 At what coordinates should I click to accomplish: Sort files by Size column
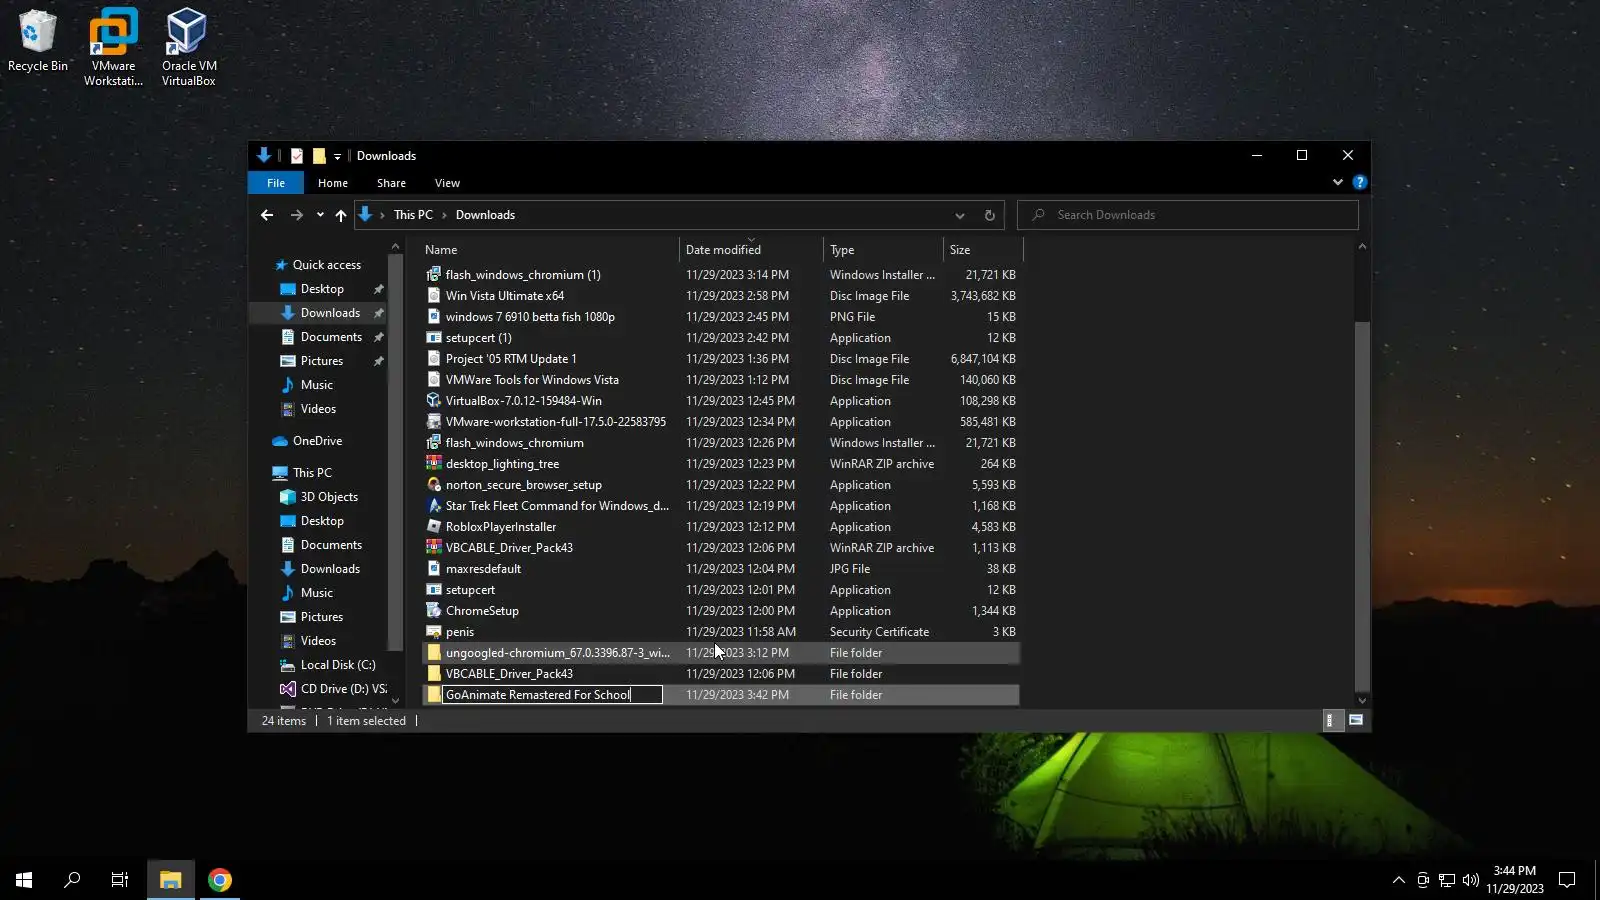coord(983,250)
